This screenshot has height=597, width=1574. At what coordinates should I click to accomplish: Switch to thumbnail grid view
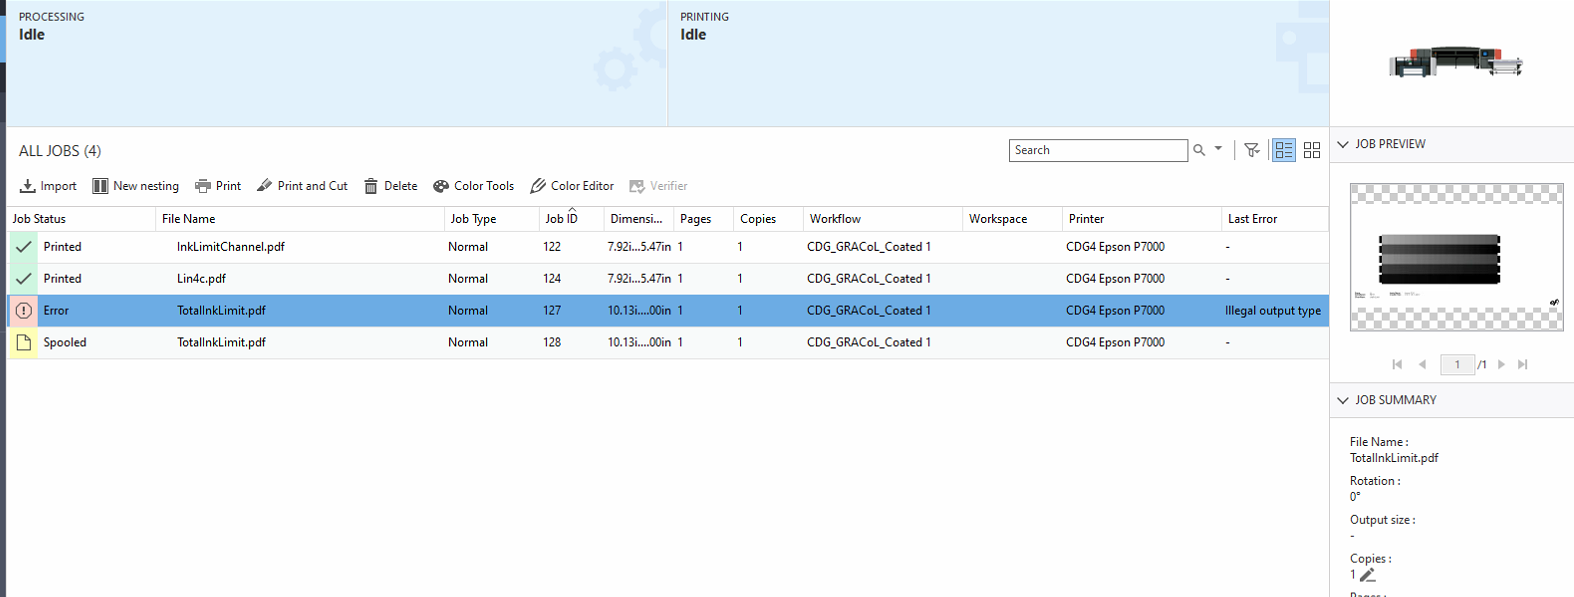coord(1312,150)
